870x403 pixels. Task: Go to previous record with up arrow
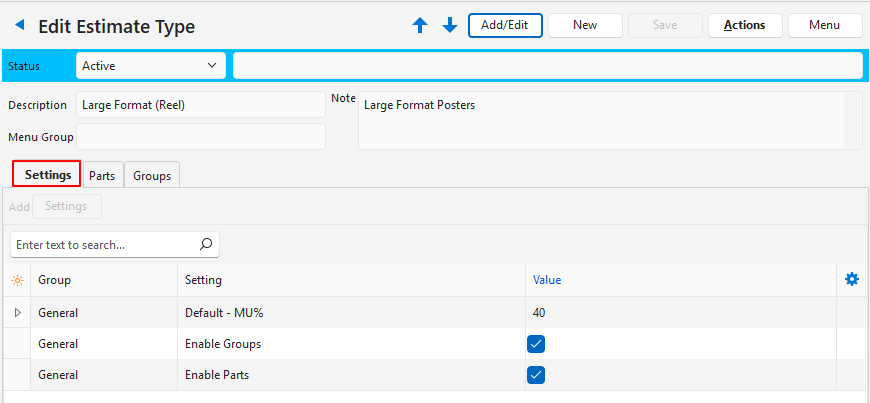(x=420, y=25)
